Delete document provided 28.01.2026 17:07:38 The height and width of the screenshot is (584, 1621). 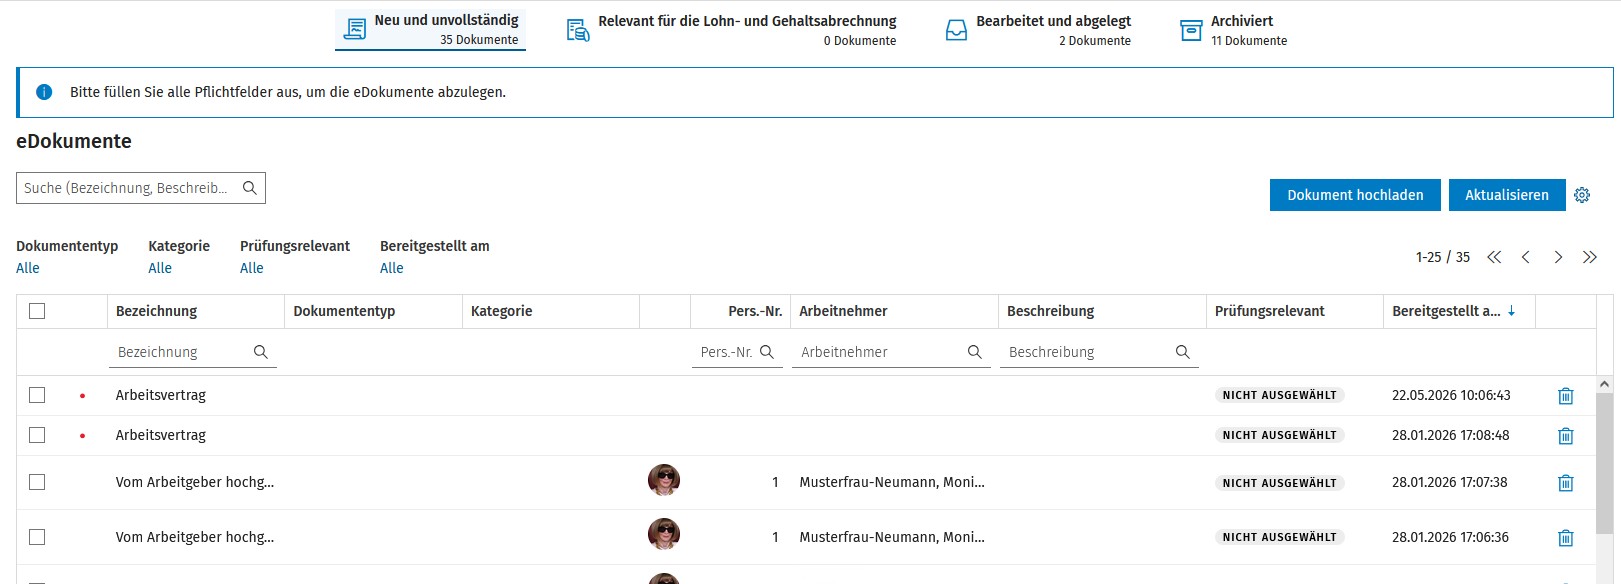pyautogui.click(x=1566, y=483)
